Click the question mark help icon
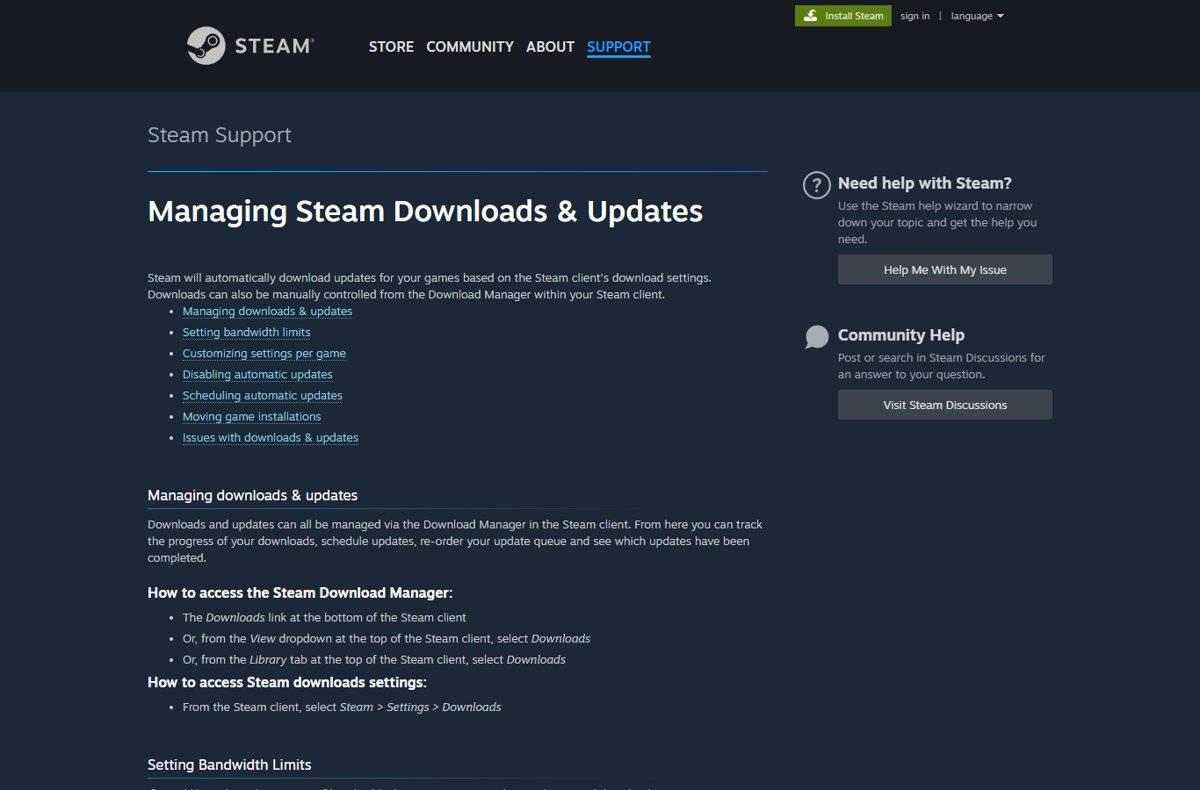This screenshot has width=1200, height=790. click(817, 185)
